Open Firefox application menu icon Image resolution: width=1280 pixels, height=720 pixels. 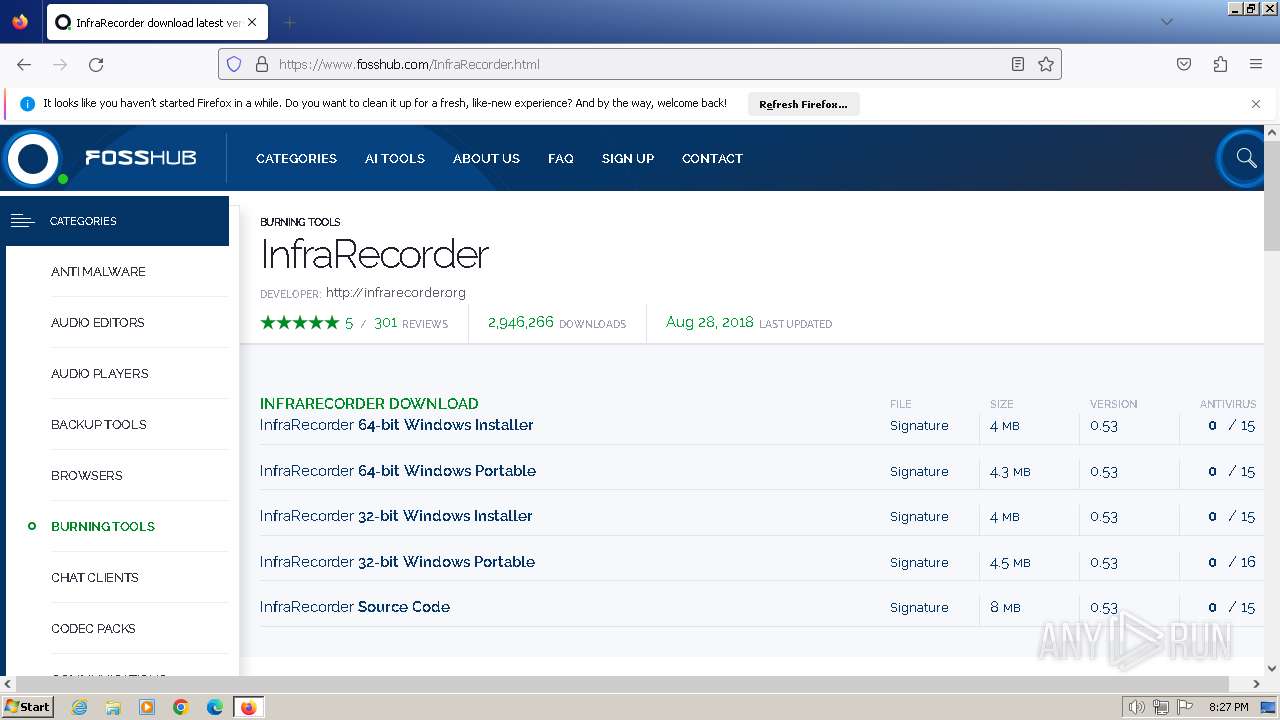coord(1256,64)
